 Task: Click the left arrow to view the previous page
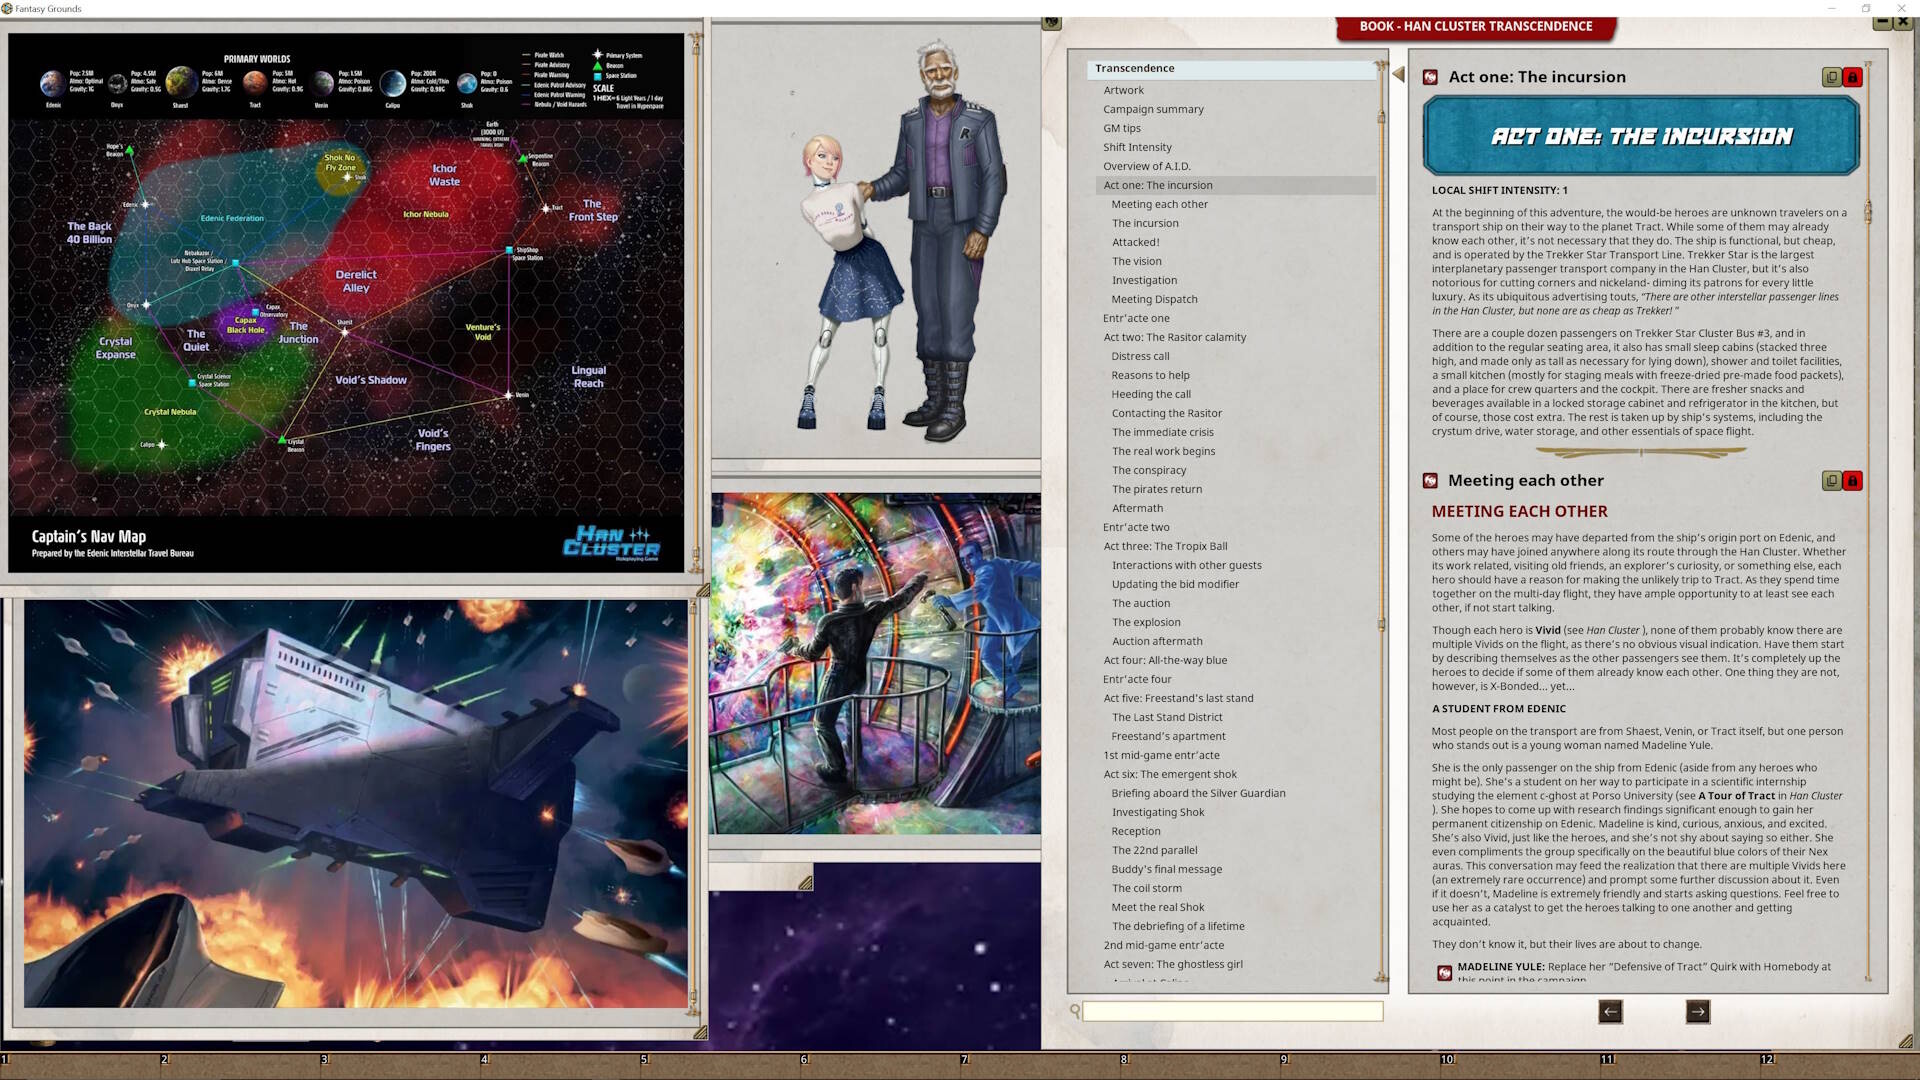tap(1611, 1012)
